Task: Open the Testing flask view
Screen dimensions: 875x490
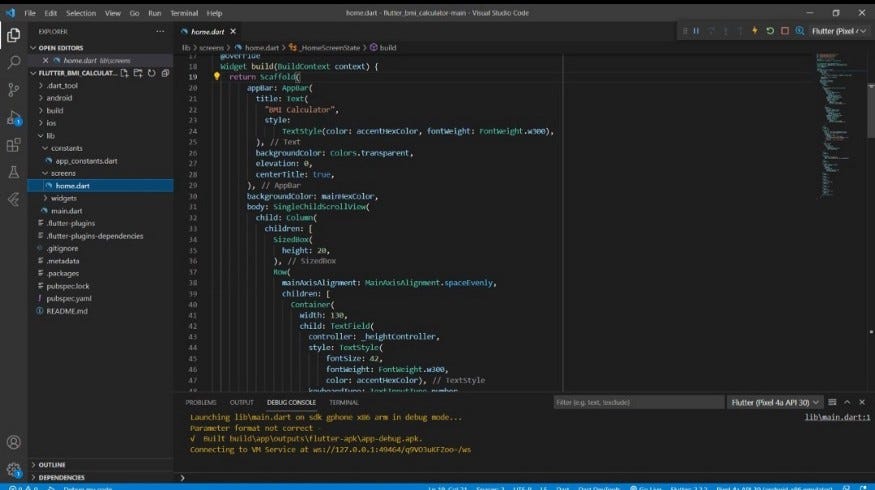Action: click(13, 172)
